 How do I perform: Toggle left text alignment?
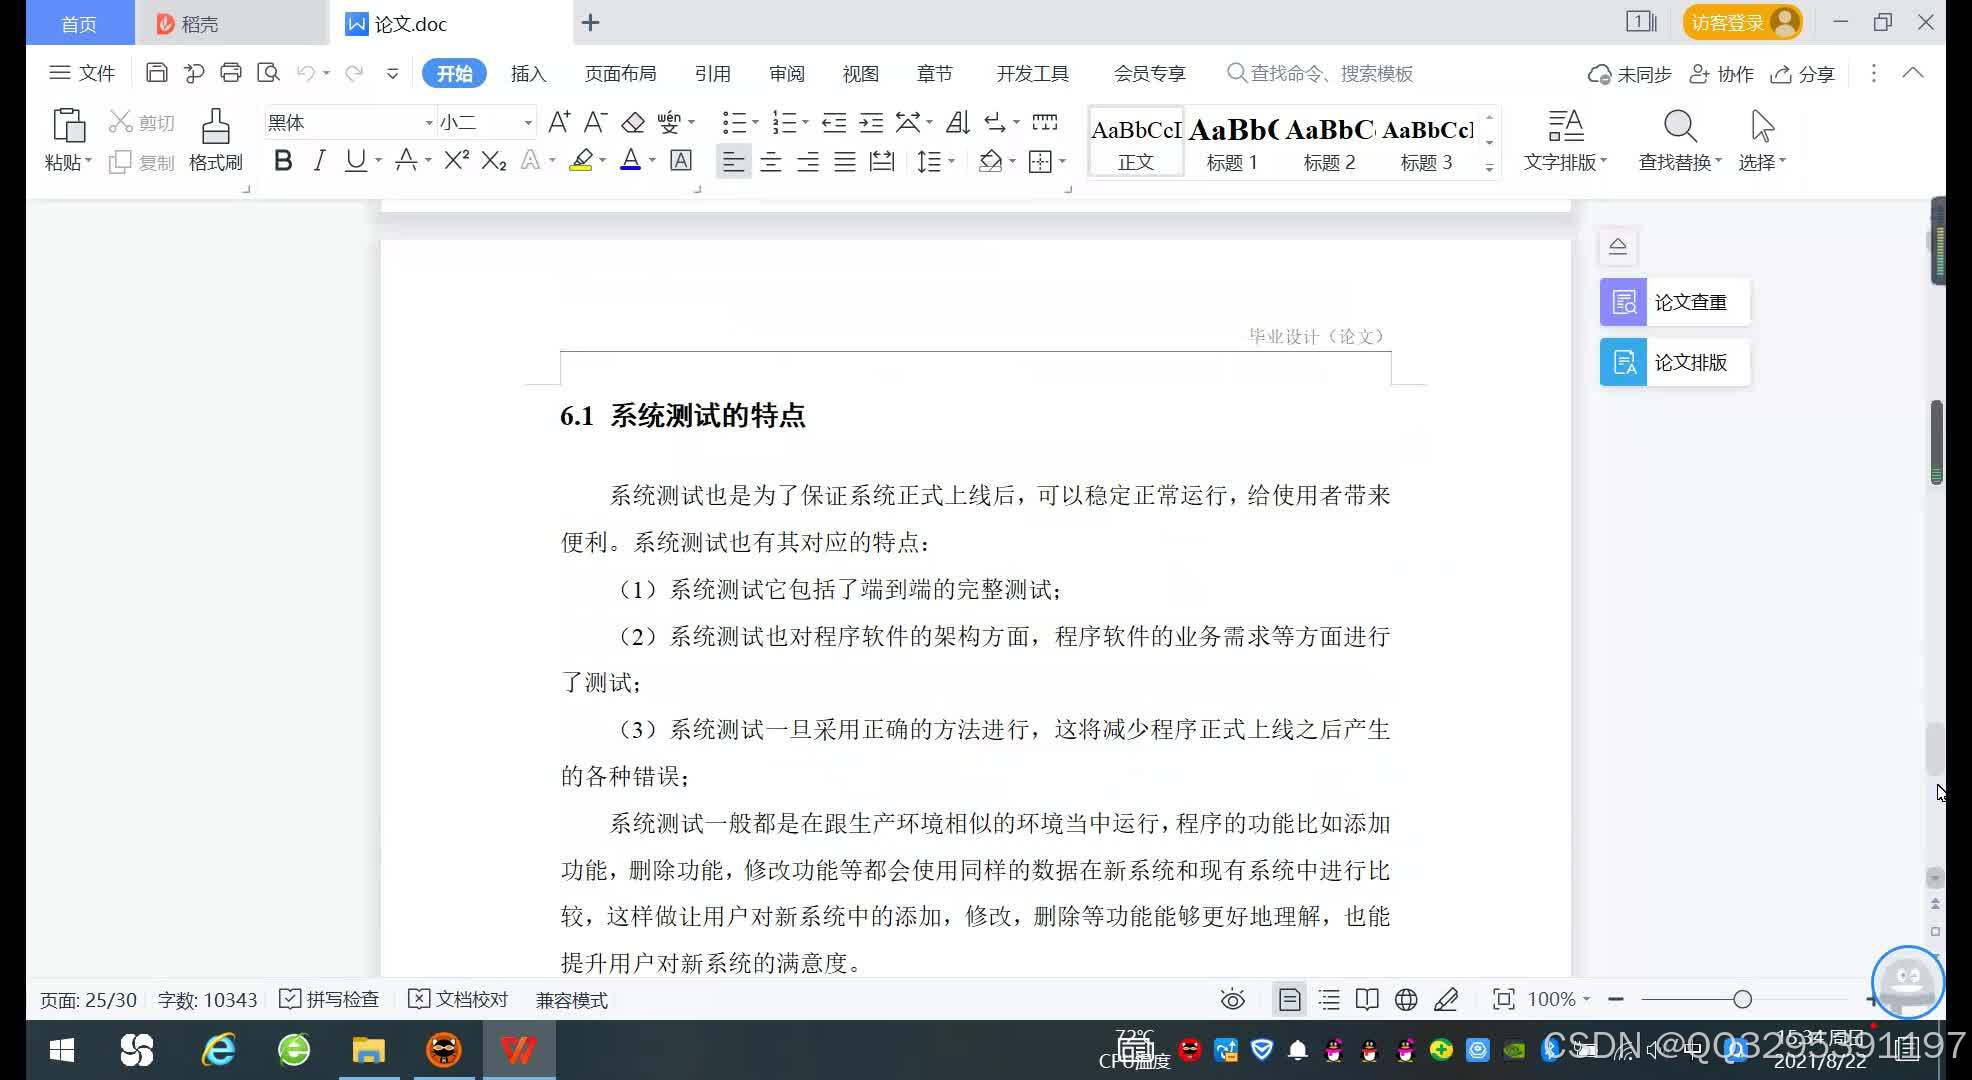[733, 161]
